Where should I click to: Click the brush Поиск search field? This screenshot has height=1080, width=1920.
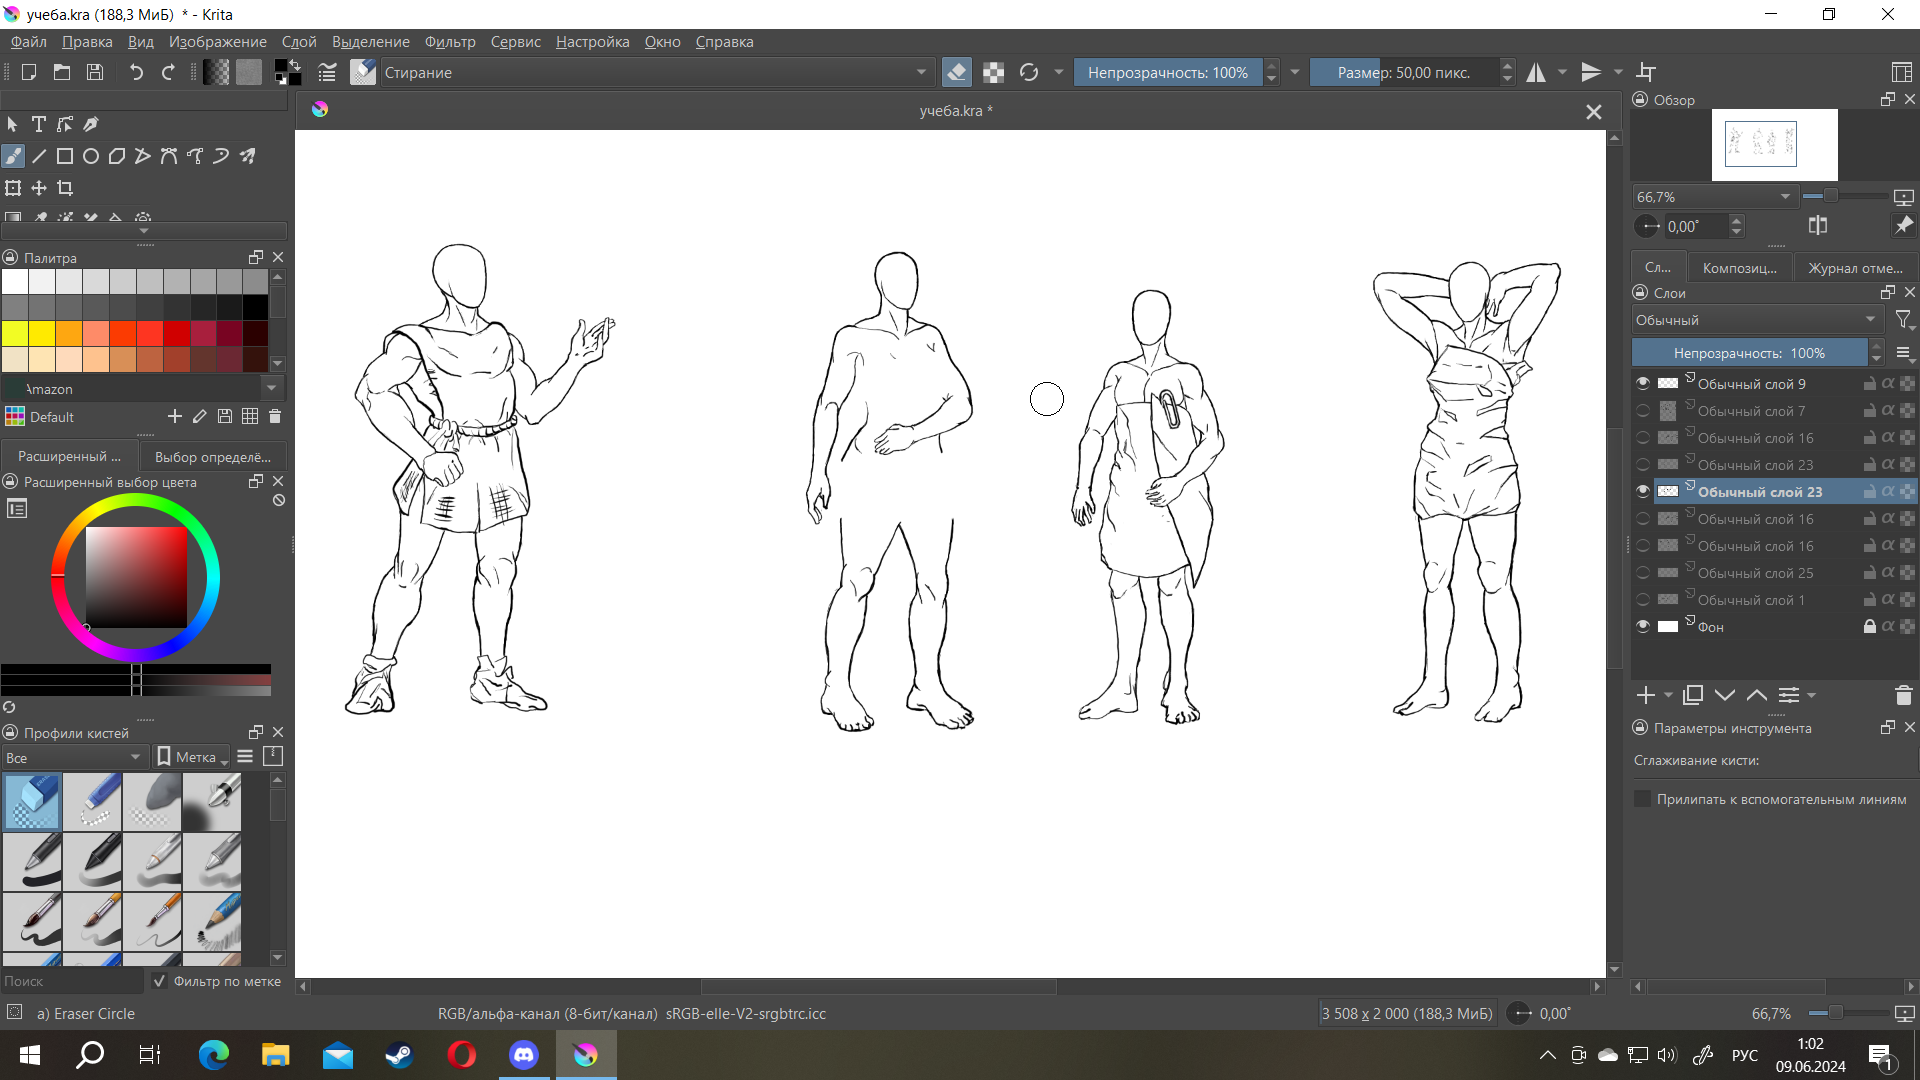click(x=70, y=981)
